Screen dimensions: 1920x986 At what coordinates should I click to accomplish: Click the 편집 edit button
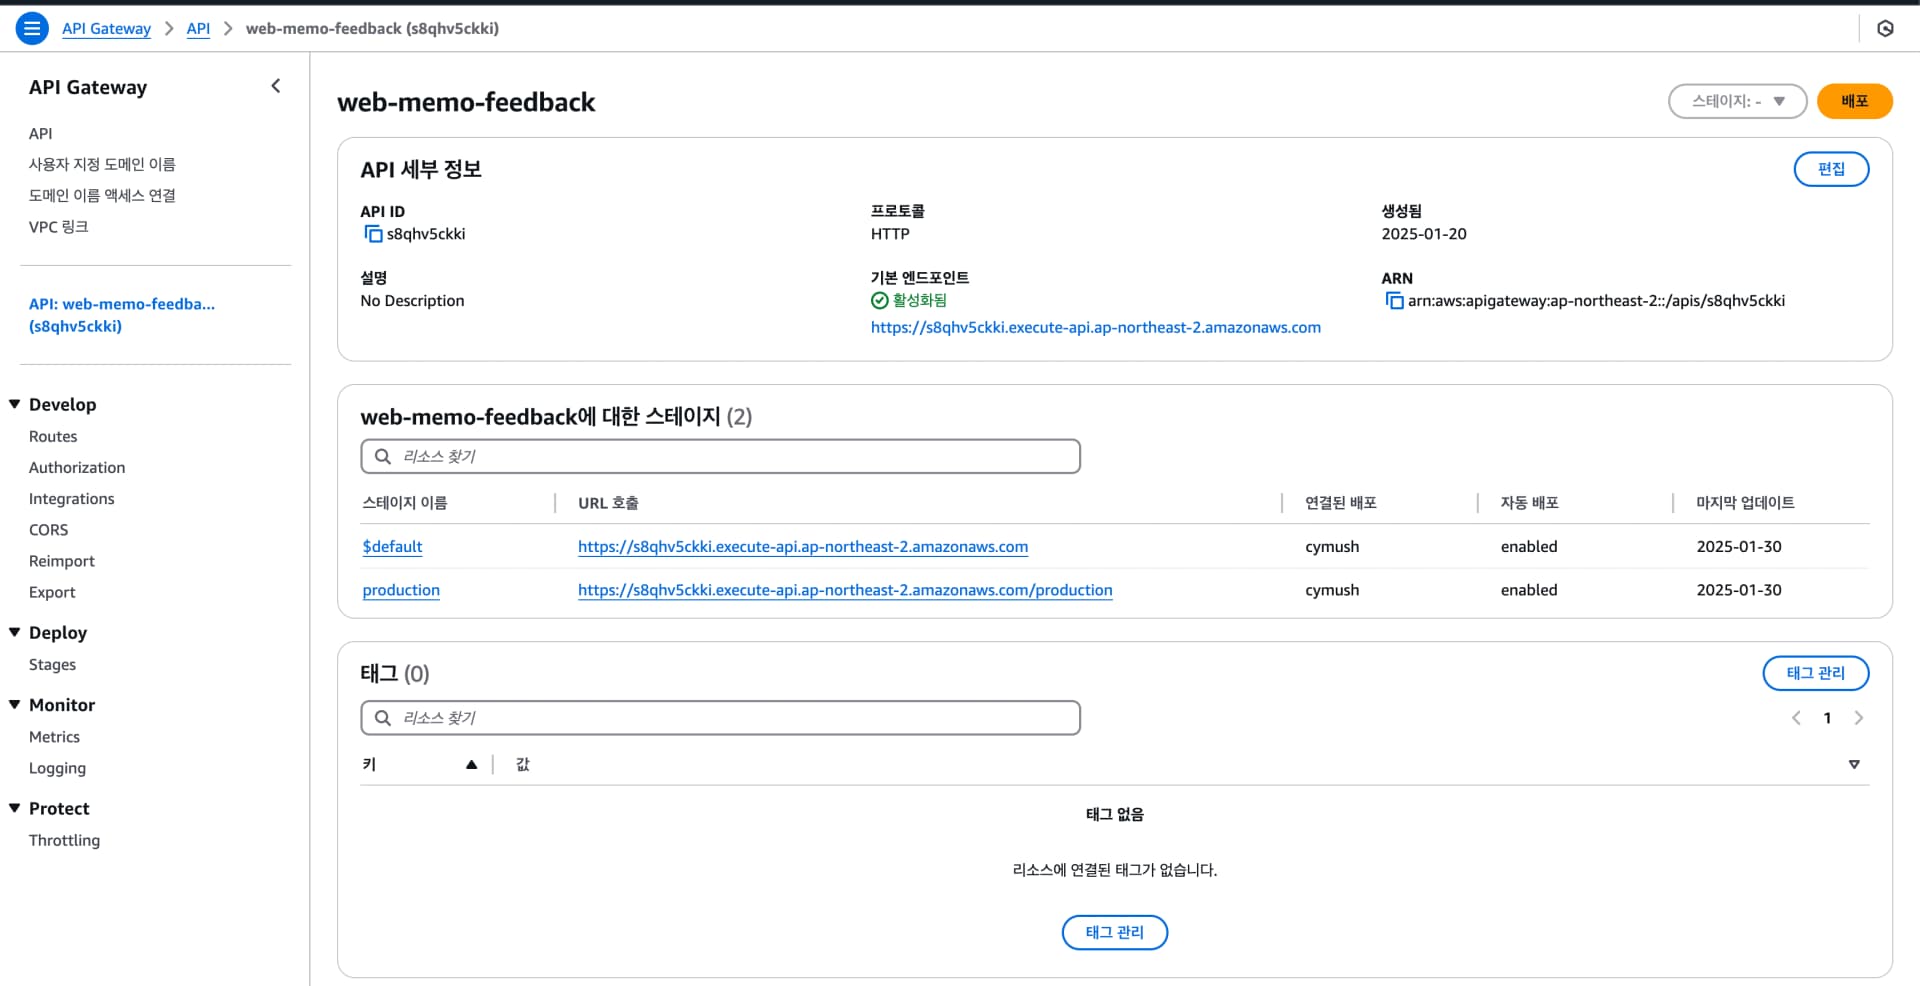pos(1831,169)
